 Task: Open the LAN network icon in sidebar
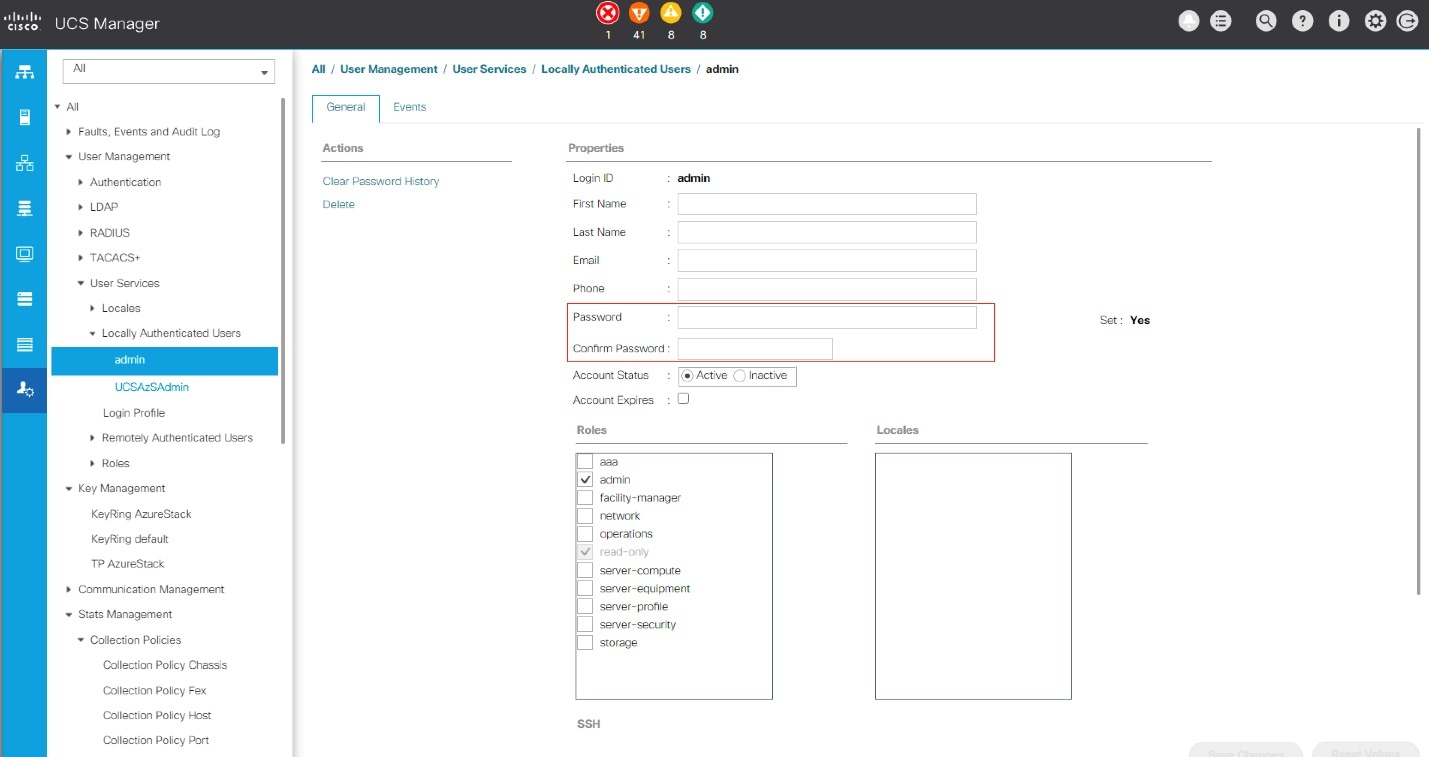pyautogui.click(x=25, y=163)
